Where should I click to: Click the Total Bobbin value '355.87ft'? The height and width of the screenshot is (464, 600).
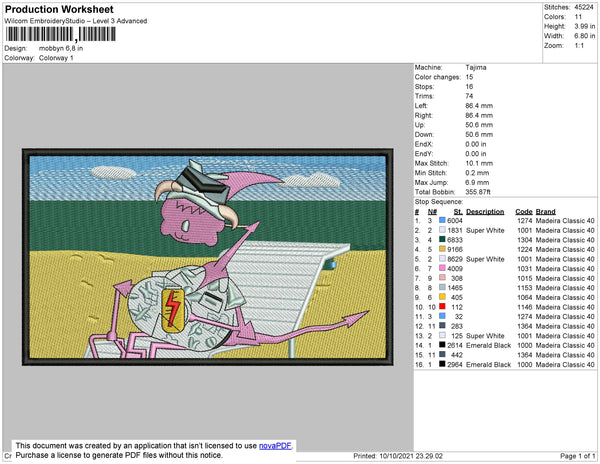[x=478, y=192]
